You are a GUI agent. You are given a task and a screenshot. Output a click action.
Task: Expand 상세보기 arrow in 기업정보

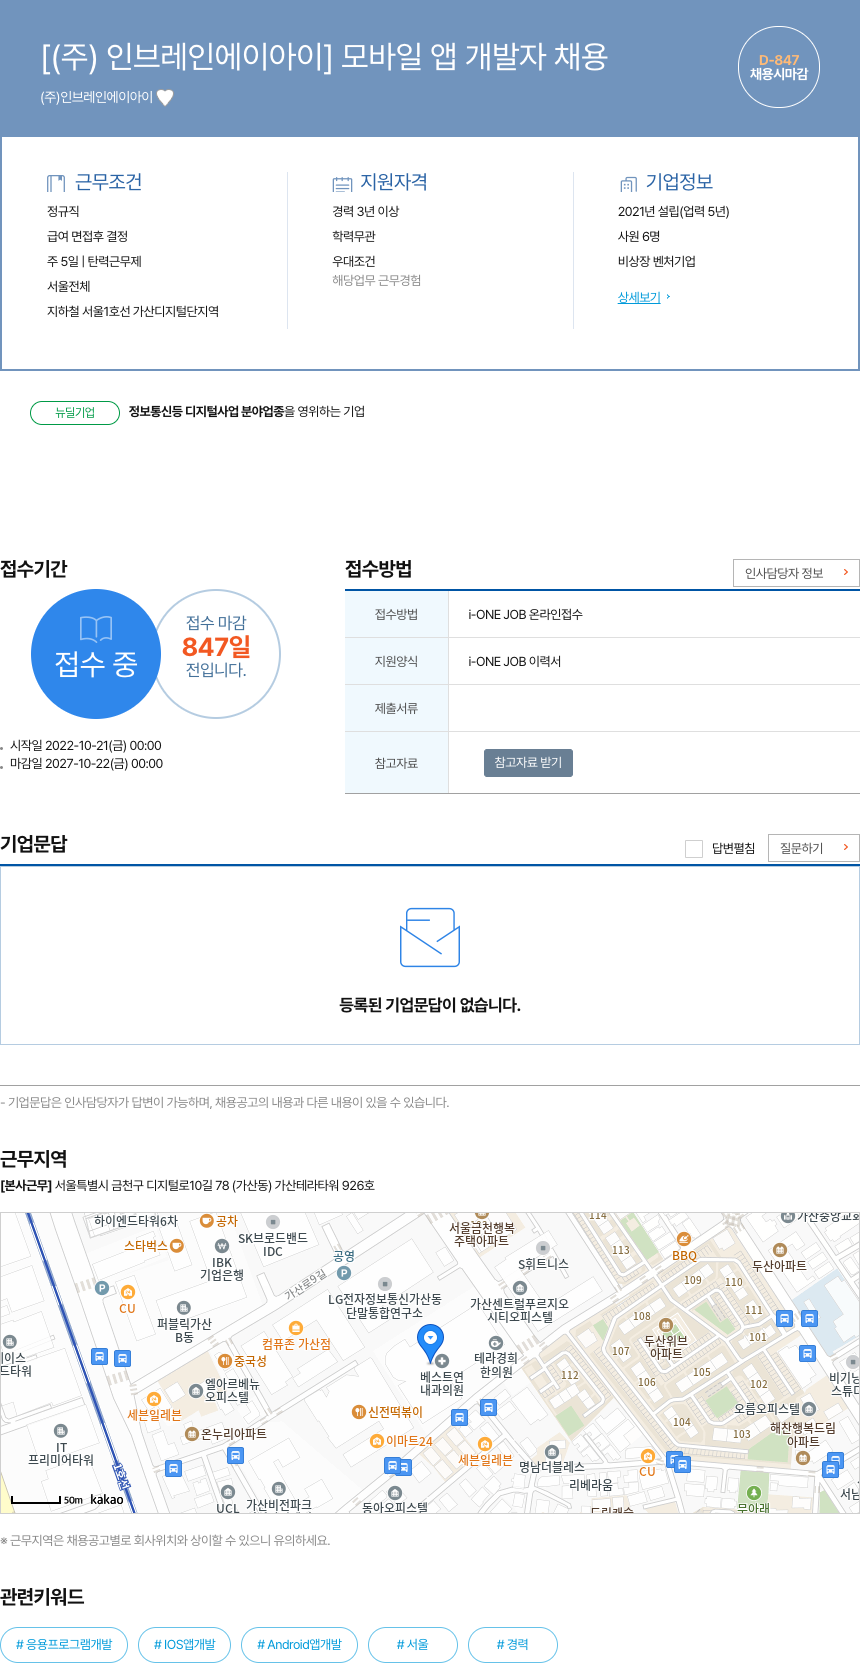[668, 297]
